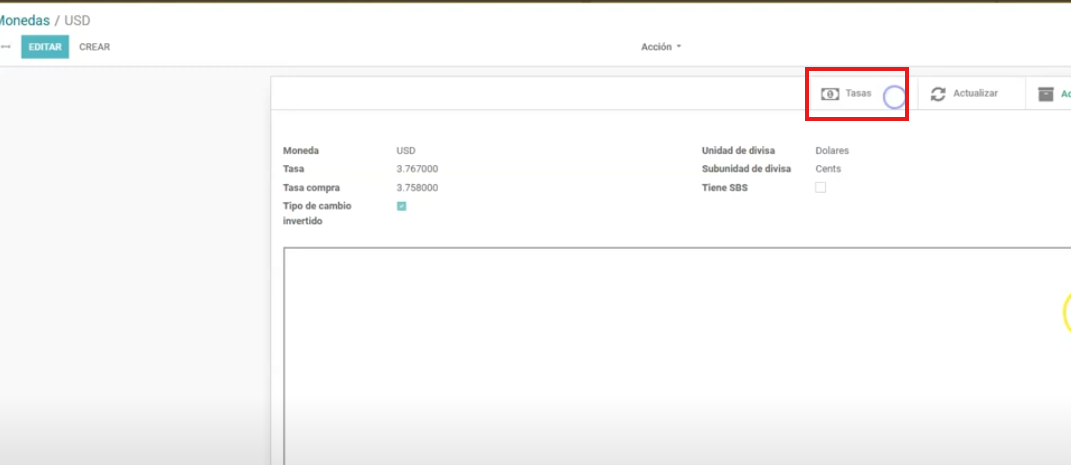Click the Actualizar button label

click(975, 93)
